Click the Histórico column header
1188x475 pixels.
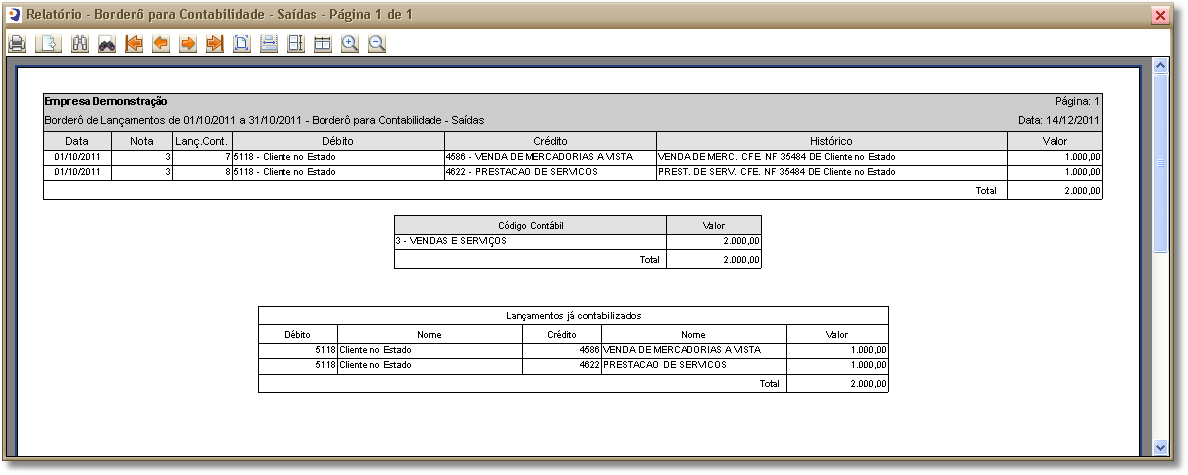point(831,141)
